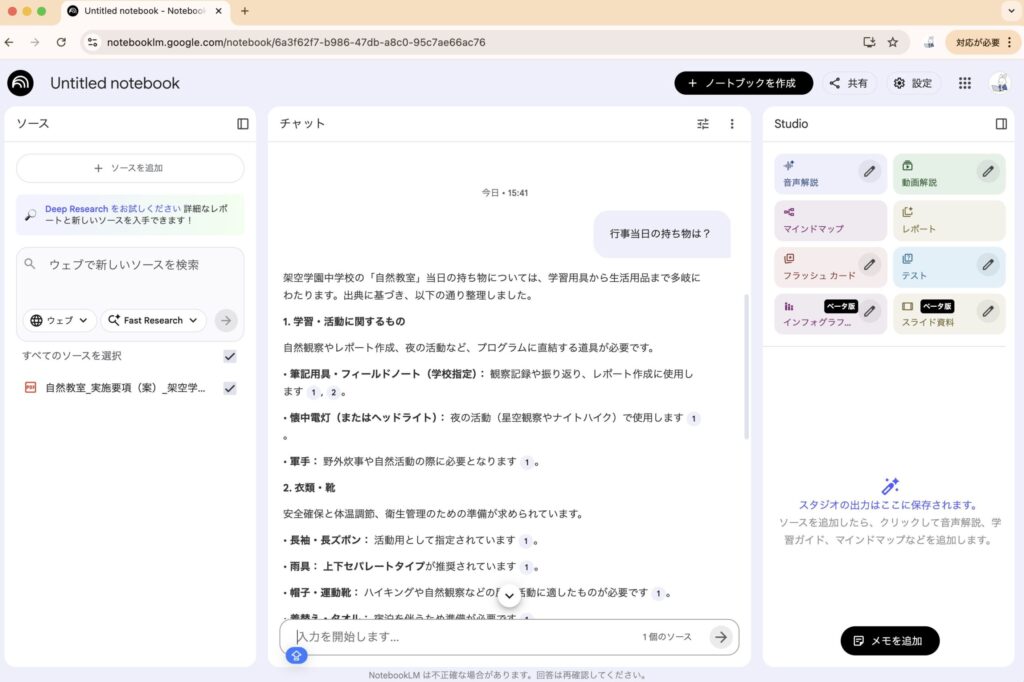Click edit pencil on 動画解説 card

tap(988, 172)
